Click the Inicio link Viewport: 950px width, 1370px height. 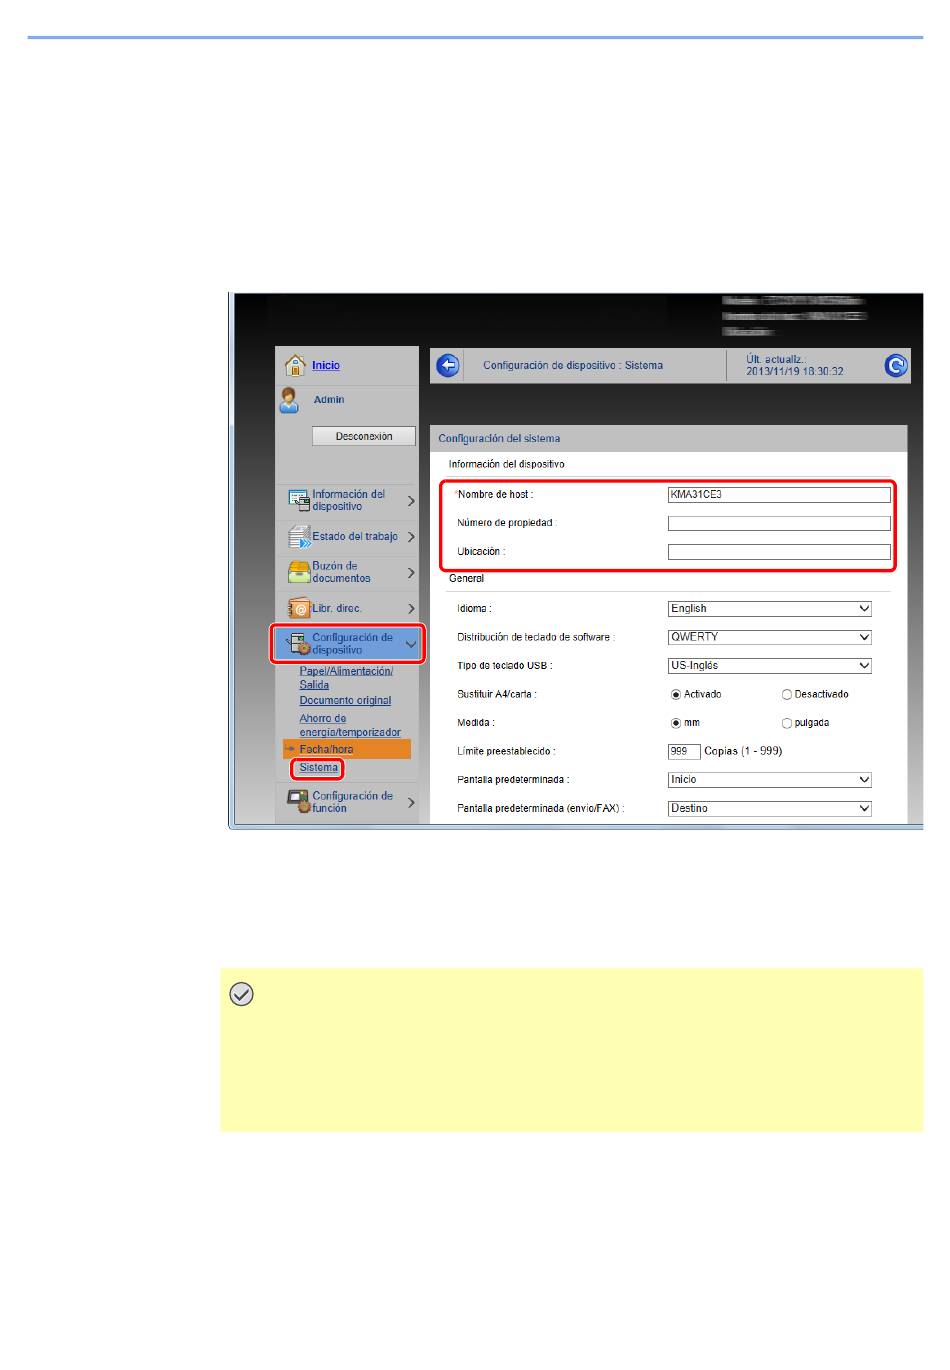click(326, 366)
